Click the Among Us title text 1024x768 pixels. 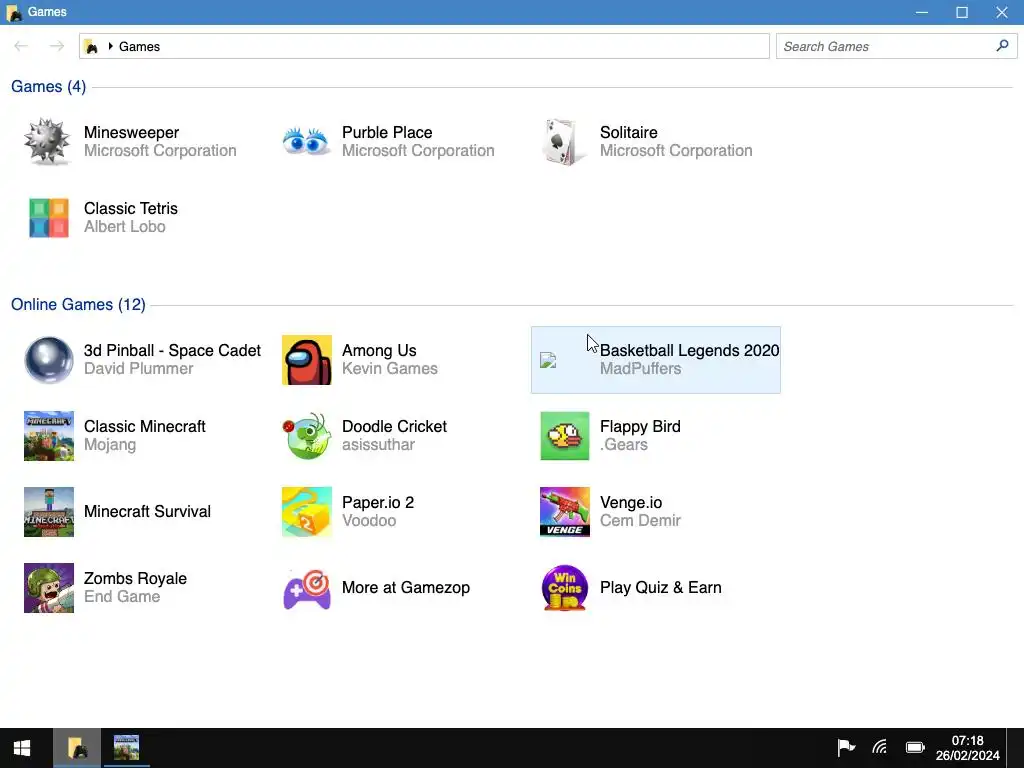click(x=379, y=351)
